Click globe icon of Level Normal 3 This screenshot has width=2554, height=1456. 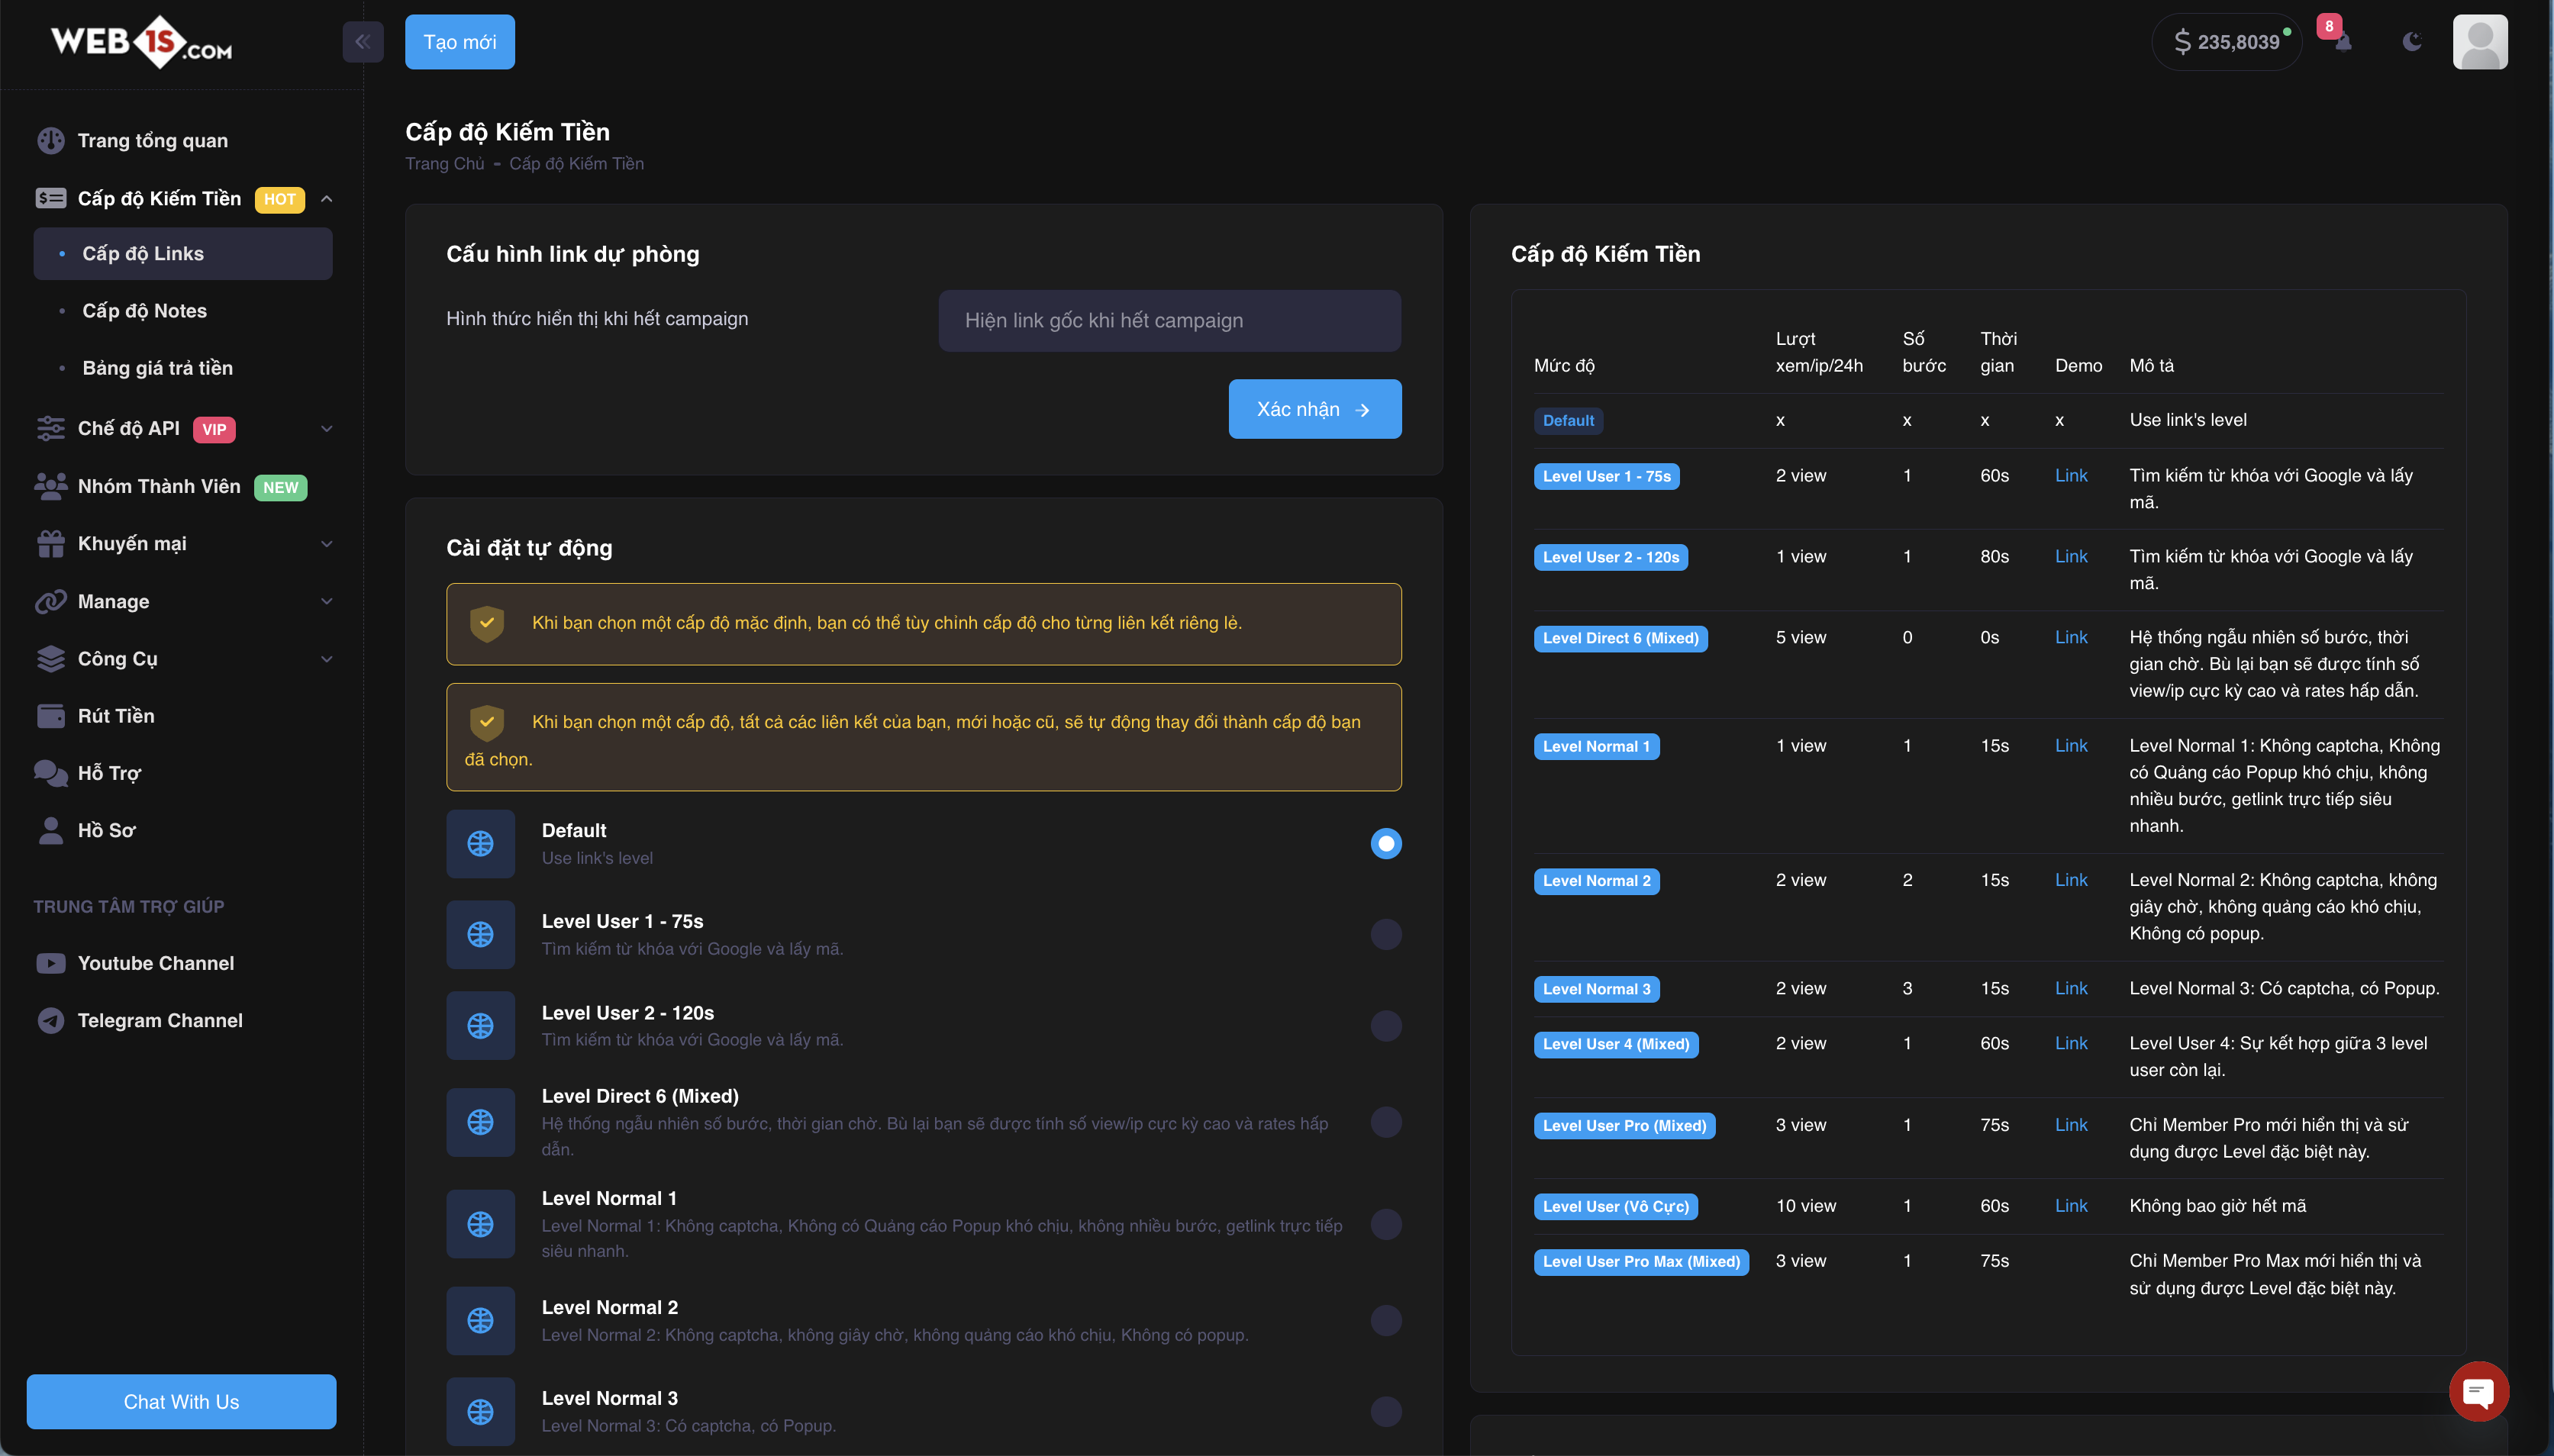pyautogui.click(x=481, y=1412)
